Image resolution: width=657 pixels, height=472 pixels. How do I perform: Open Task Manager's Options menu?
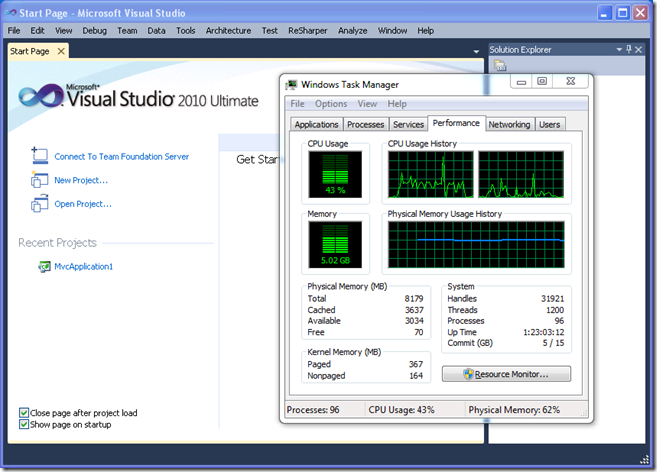[331, 104]
